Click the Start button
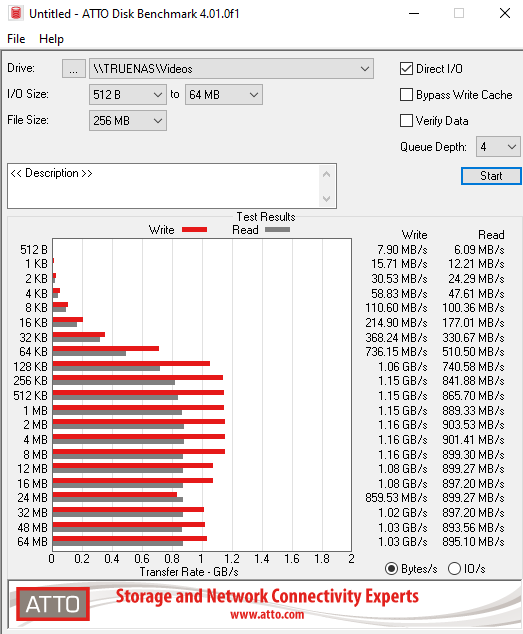The width and height of the screenshot is (523, 634). coord(491,176)
